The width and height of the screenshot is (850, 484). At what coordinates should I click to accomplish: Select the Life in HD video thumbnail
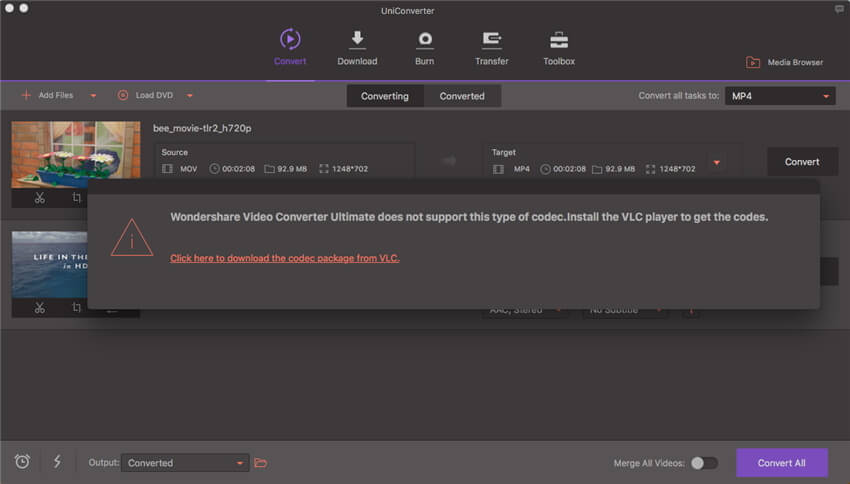49,264
